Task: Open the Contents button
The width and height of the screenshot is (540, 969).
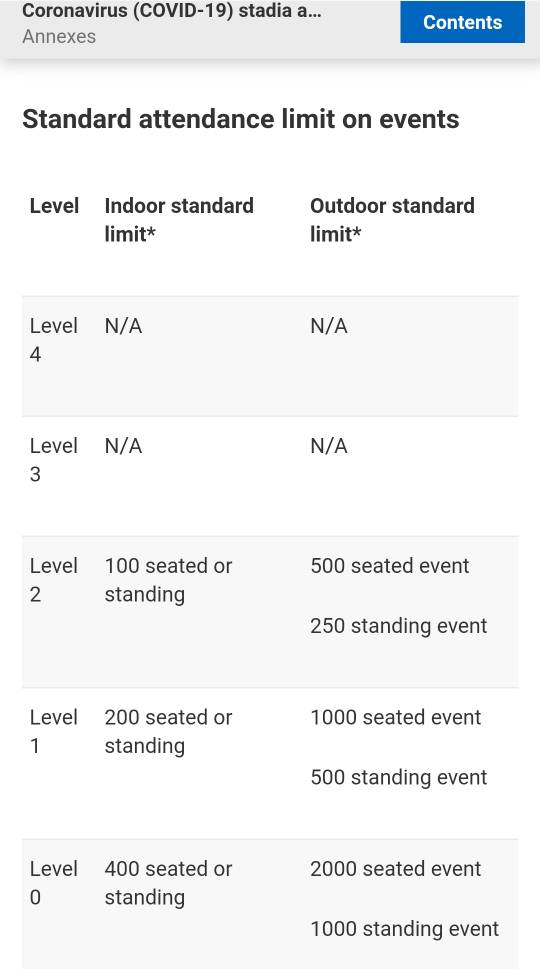Action: pyautogui.click(x=462, y=22)
